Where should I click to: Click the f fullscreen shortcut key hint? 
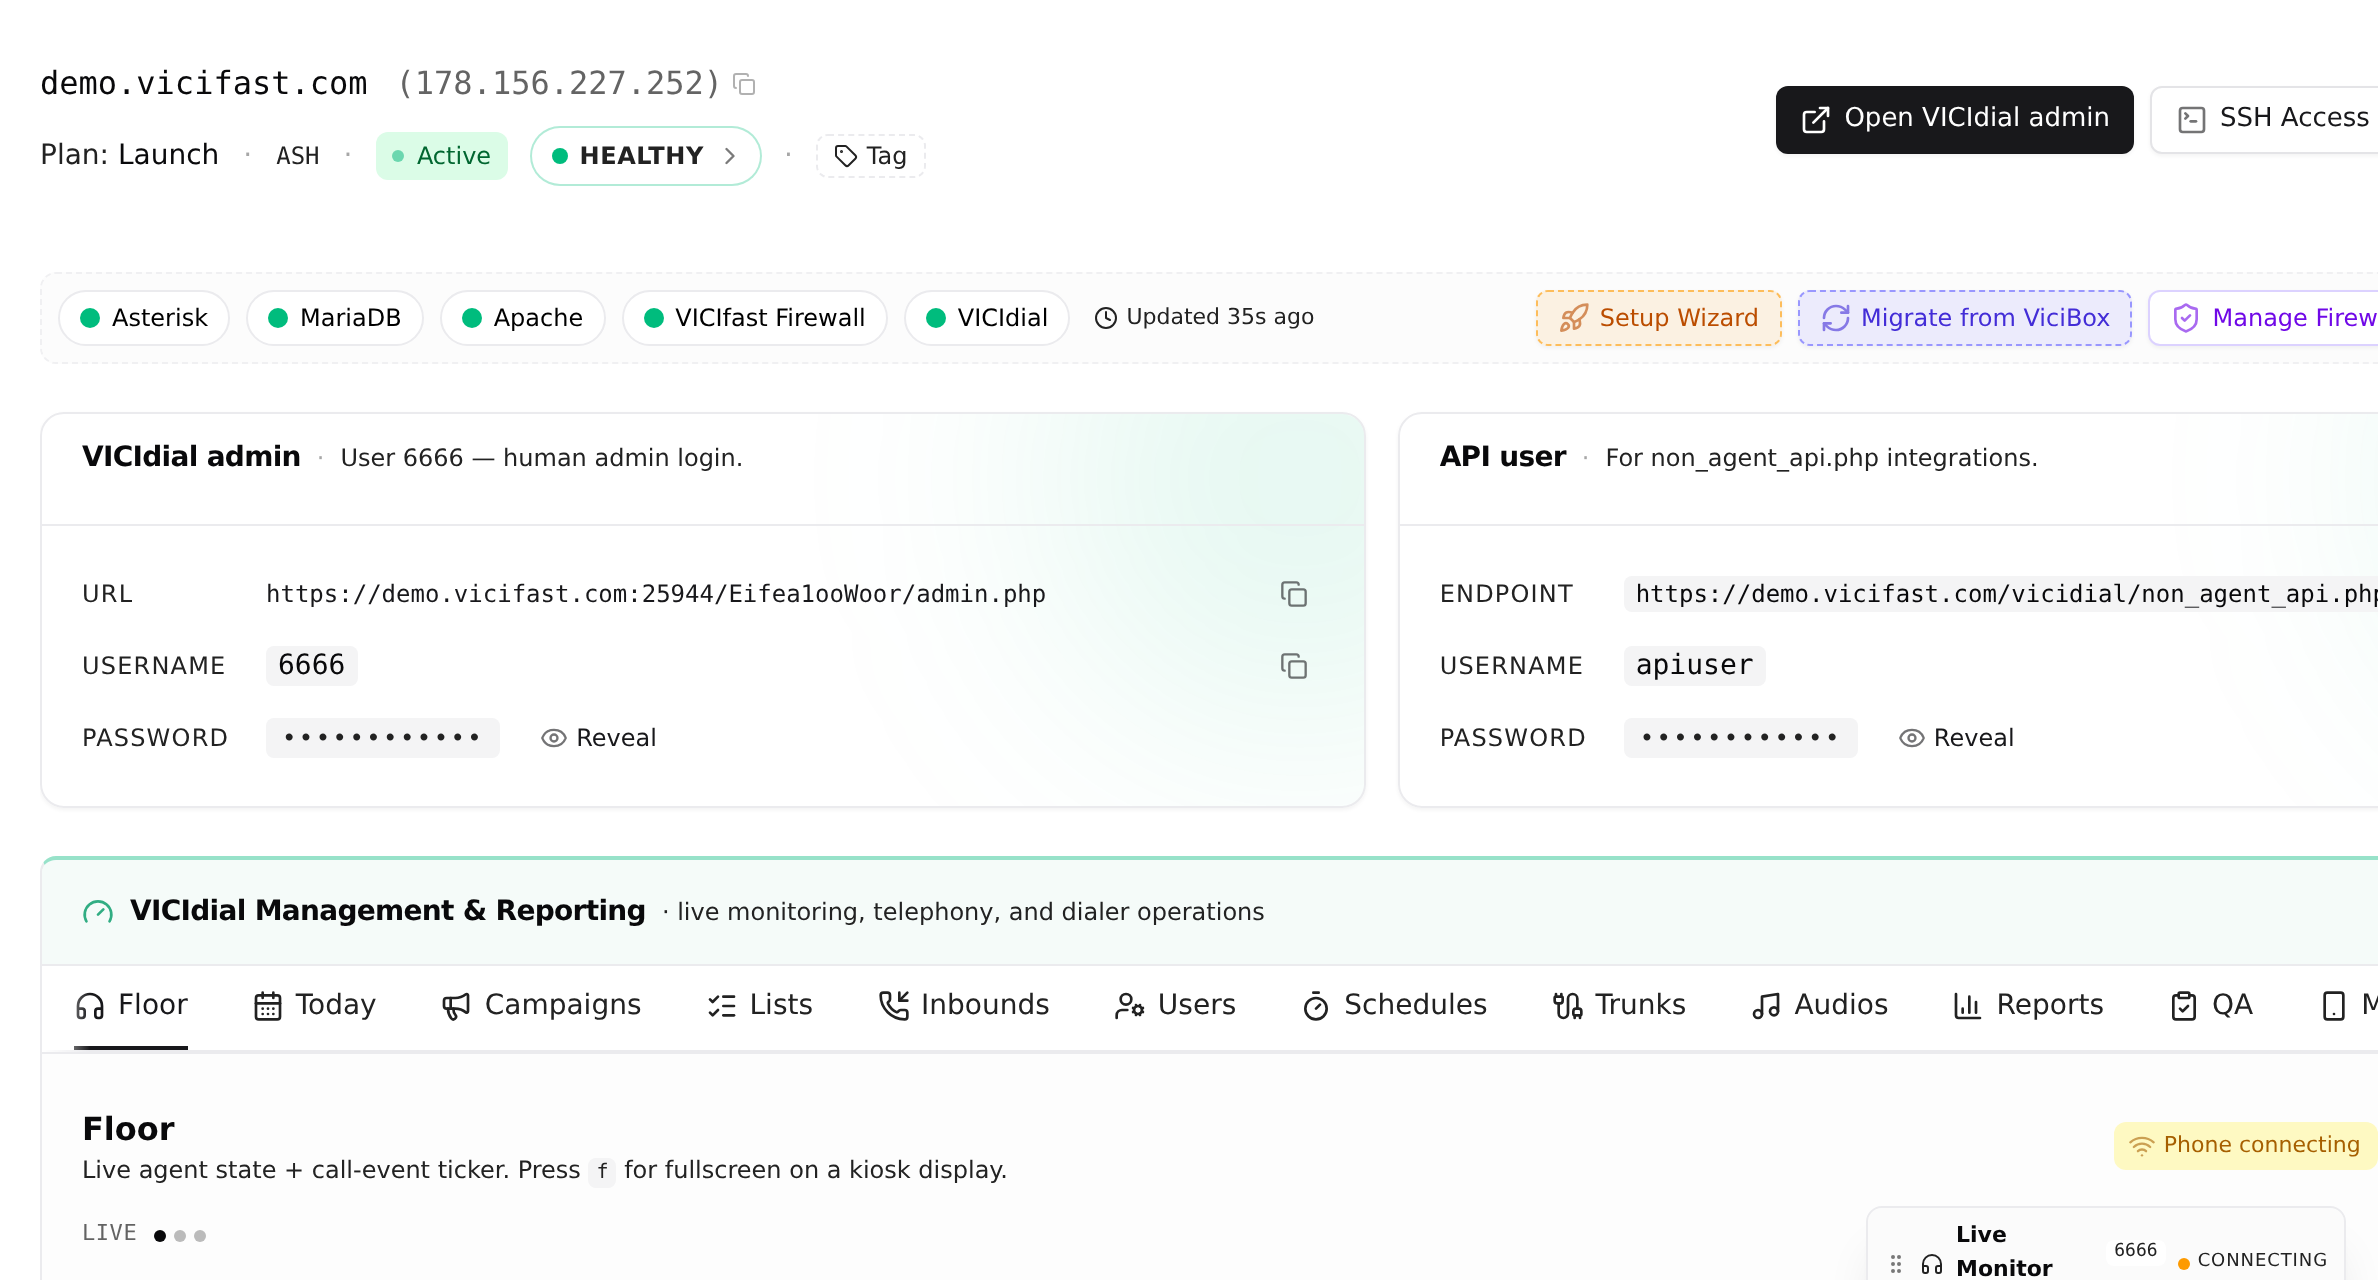(x=602, y=1171)
